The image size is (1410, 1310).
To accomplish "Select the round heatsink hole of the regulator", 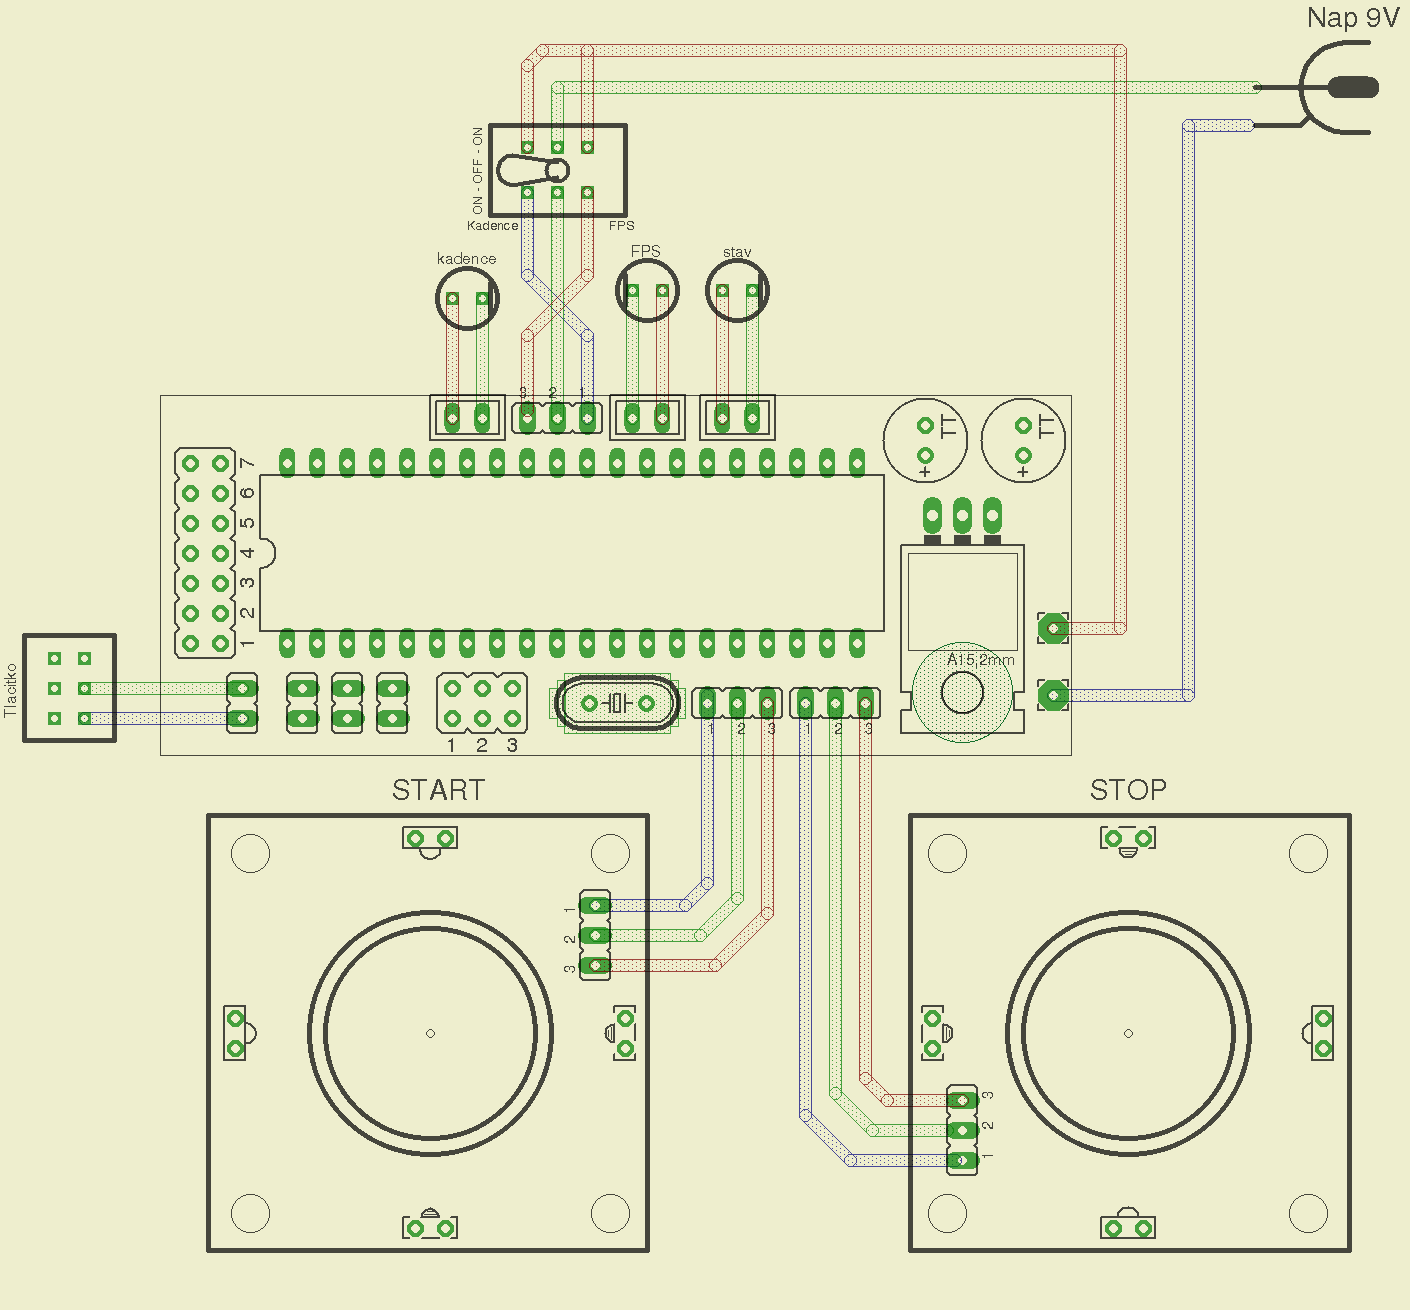I will click(962, 693).
